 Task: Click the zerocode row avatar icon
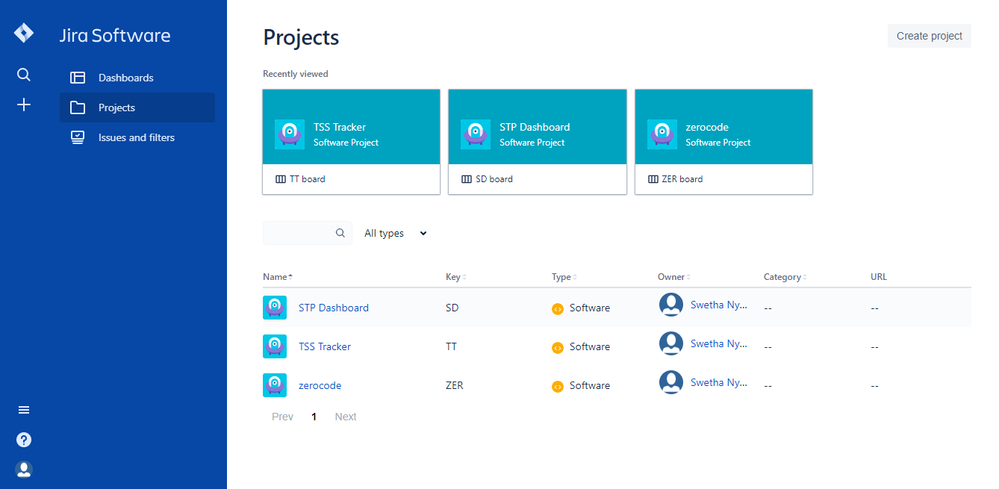(x=275, y=385)
